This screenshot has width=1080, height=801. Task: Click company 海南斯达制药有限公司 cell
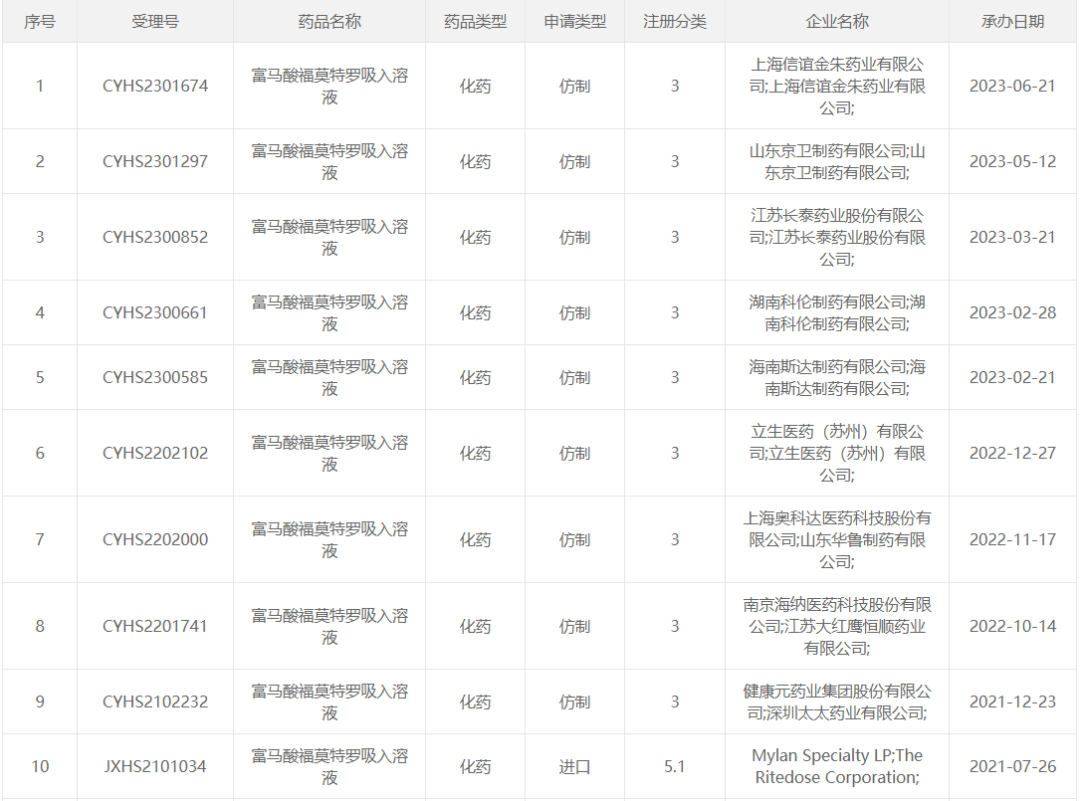[837, 377]
